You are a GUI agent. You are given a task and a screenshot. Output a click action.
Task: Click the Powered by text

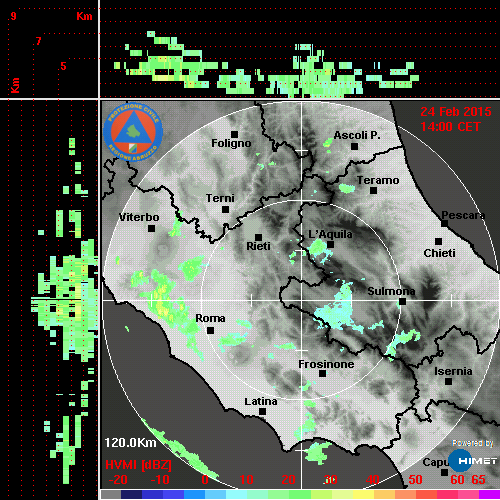click(x=473, y=443)
